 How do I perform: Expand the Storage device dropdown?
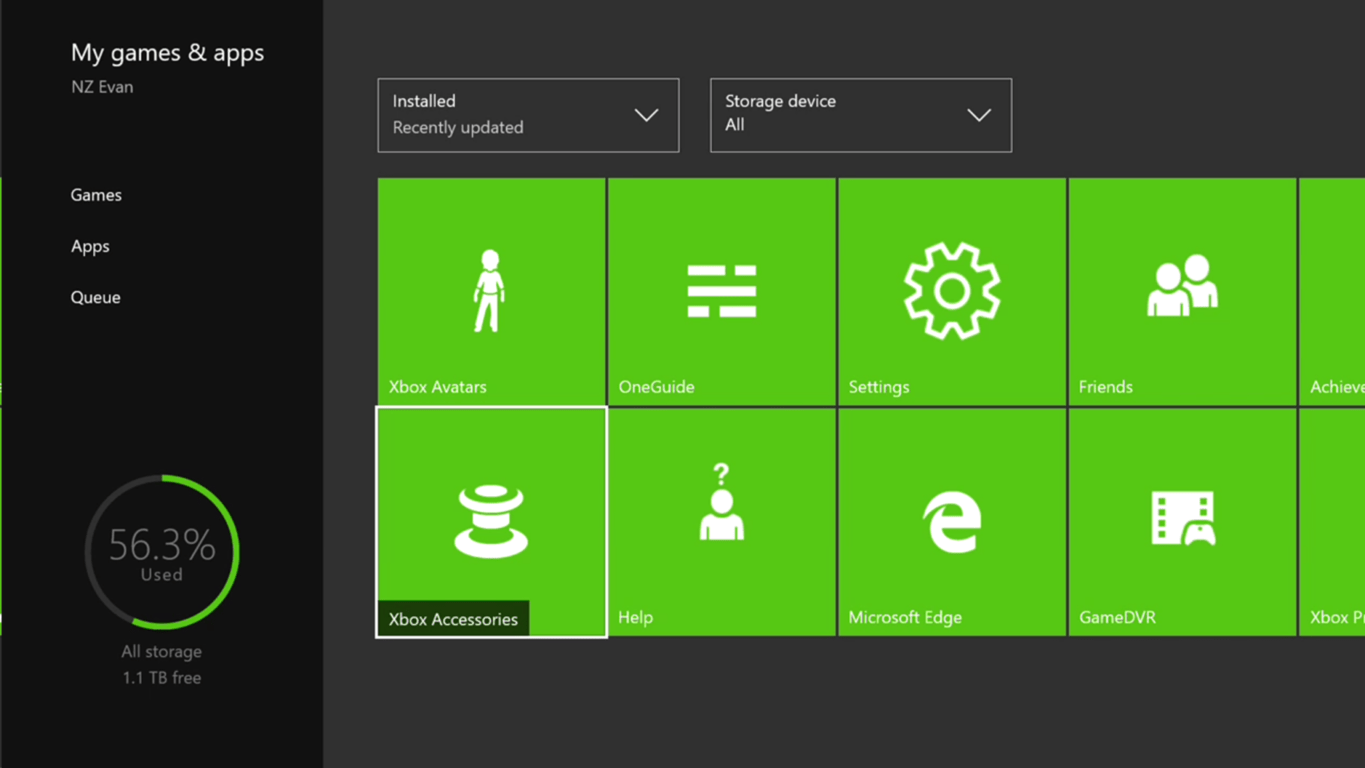click(x=860, y=115)
